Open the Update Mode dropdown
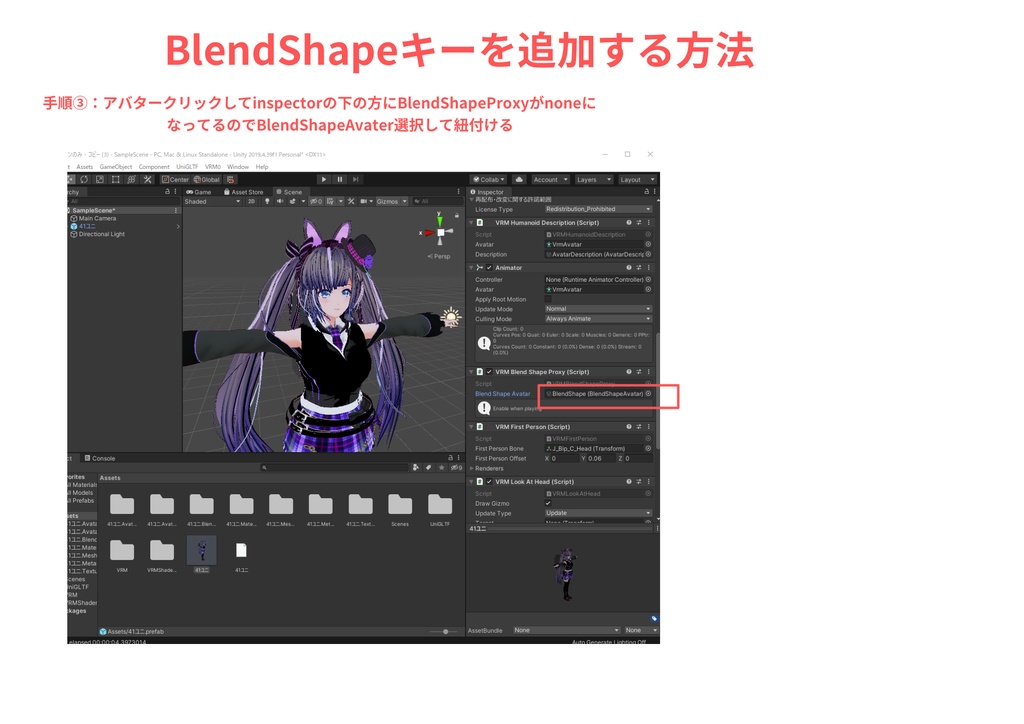 coord(597,309)
